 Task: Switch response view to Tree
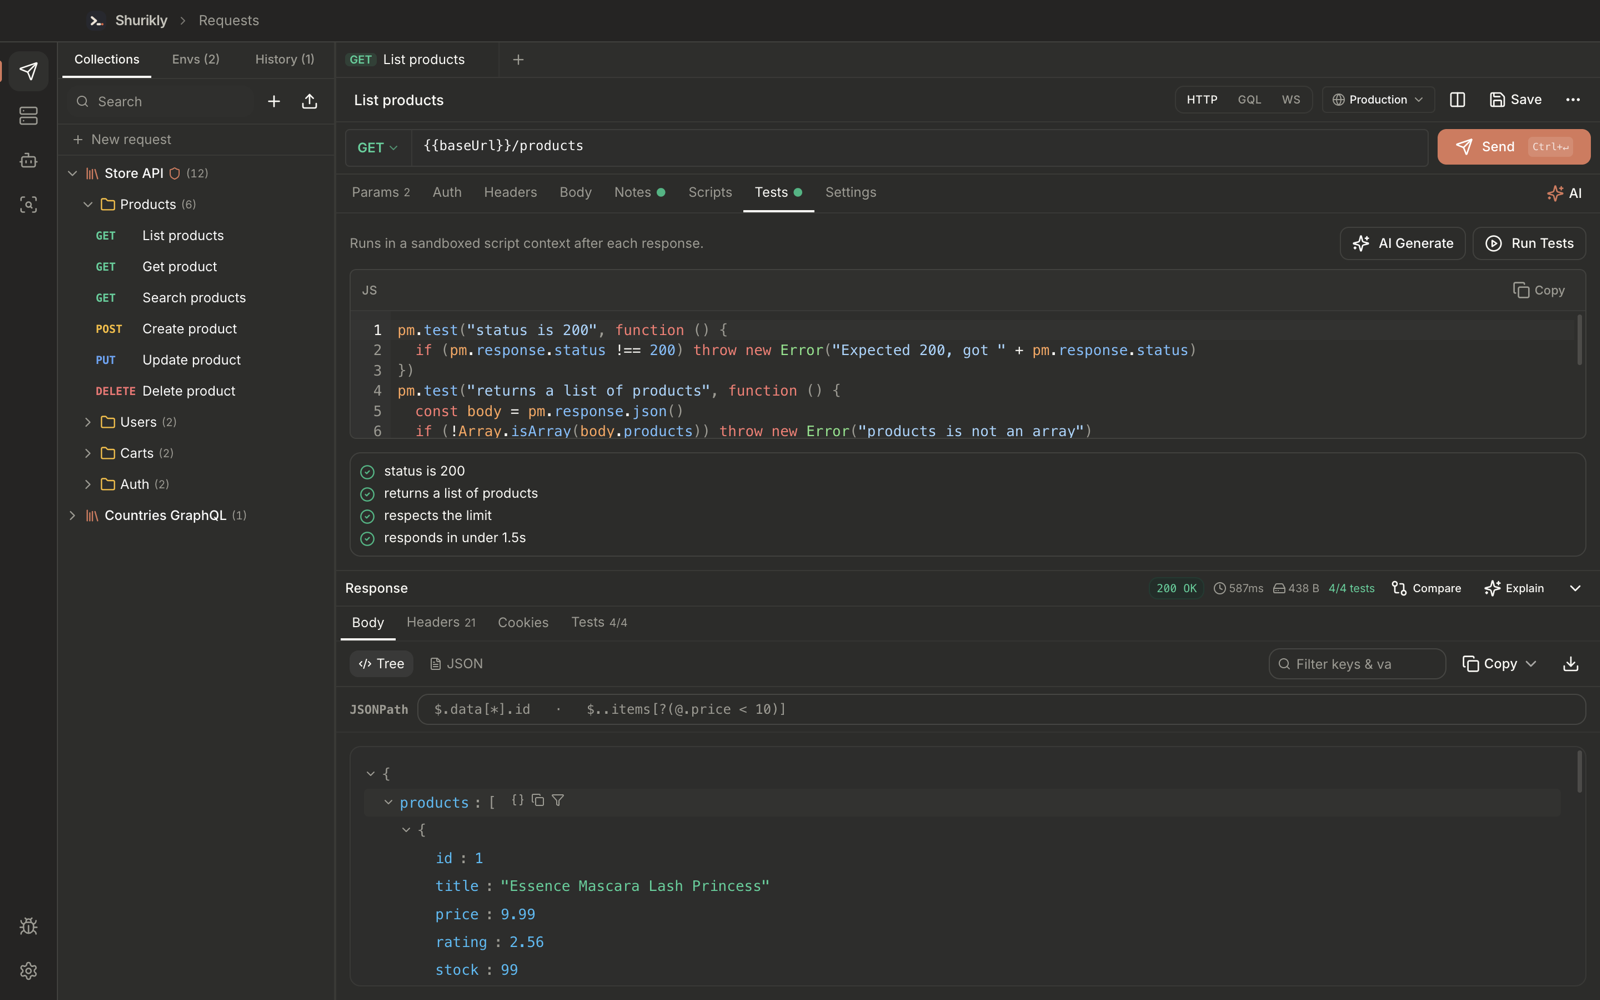click(x=382, y=664)
